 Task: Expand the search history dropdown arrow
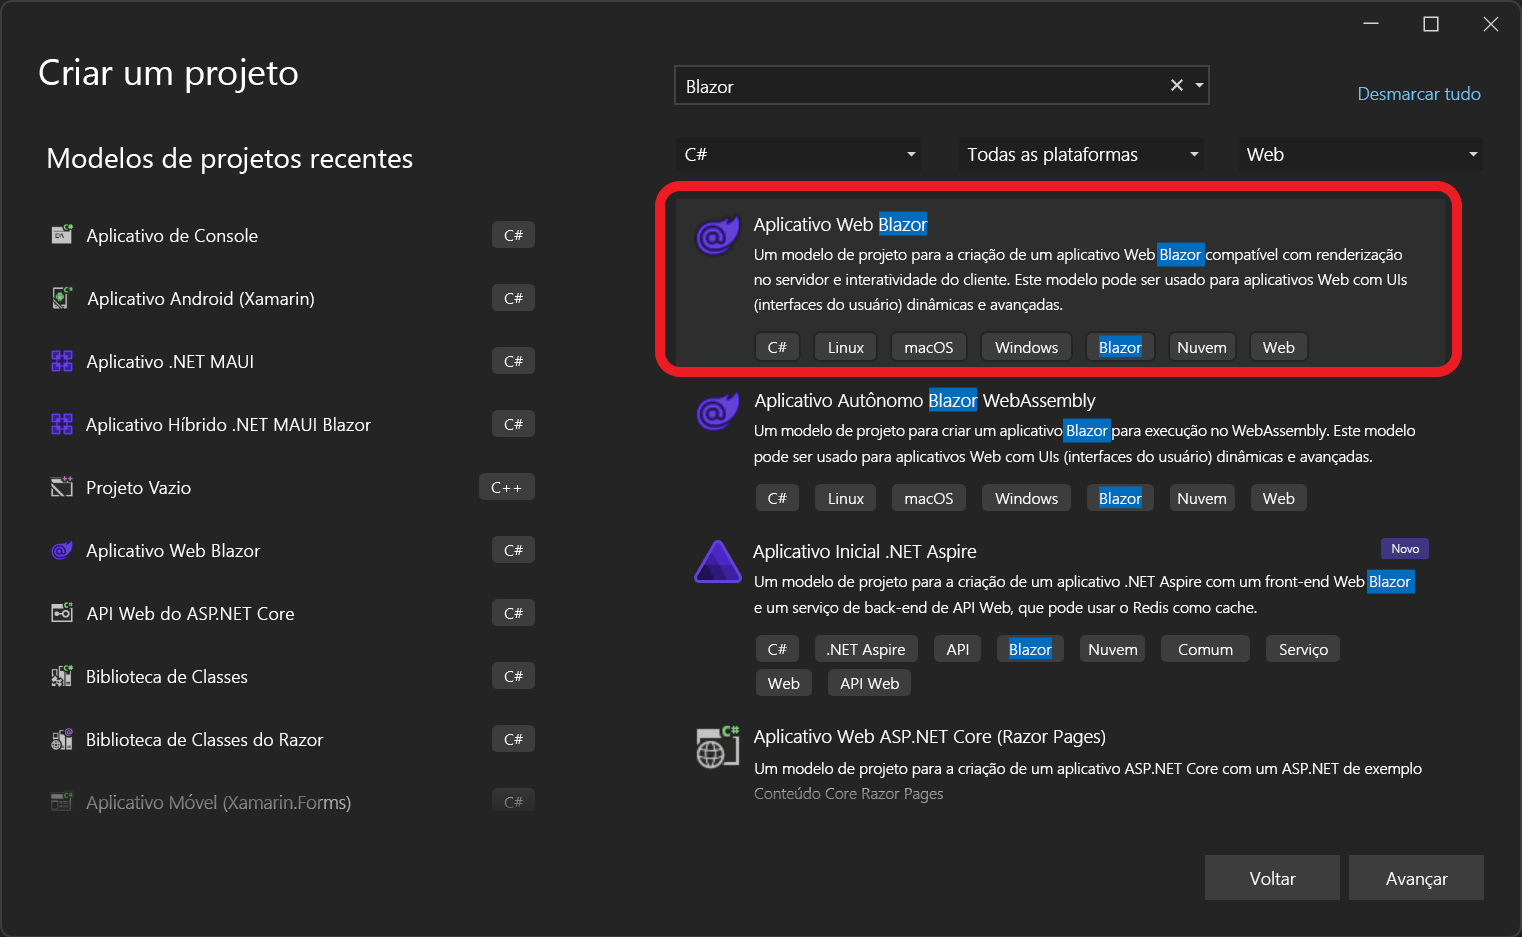[1199, 86]
